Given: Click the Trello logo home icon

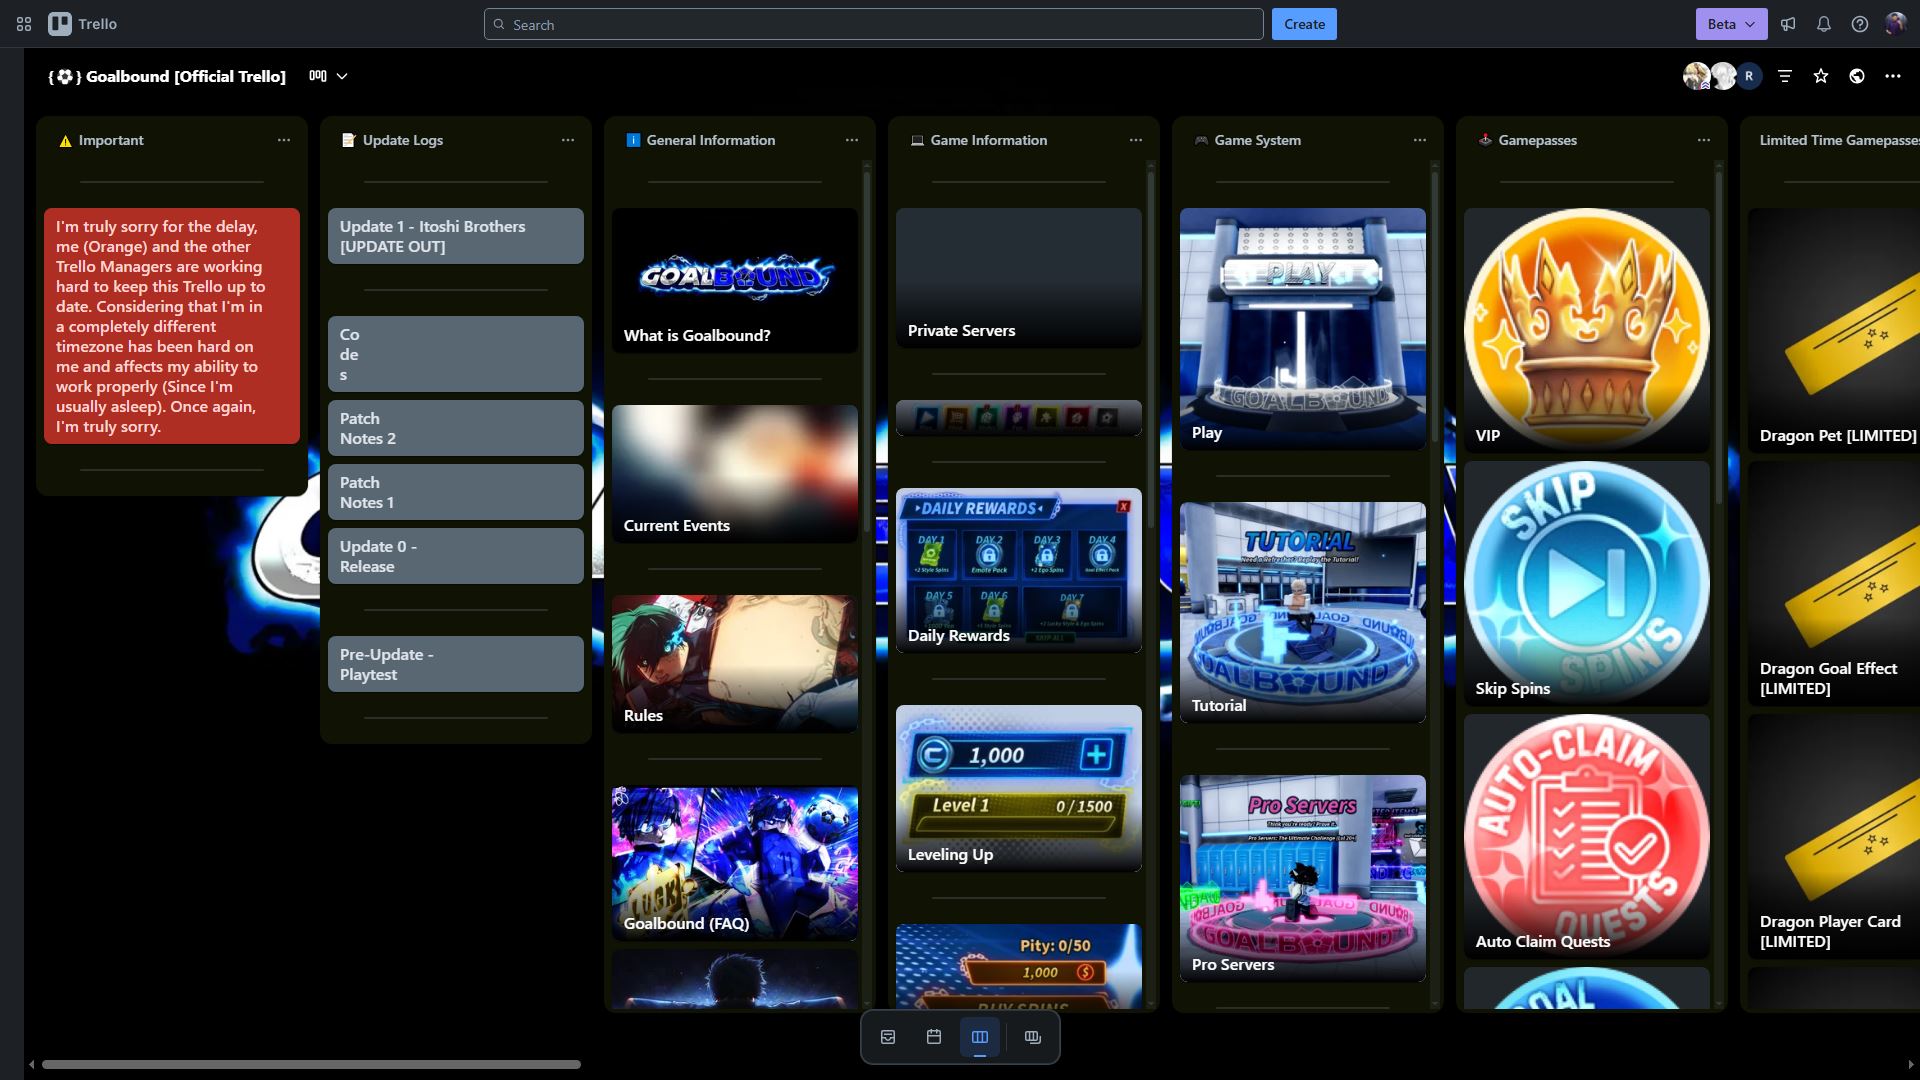Looking at the screenshot, I should point(83,24).
